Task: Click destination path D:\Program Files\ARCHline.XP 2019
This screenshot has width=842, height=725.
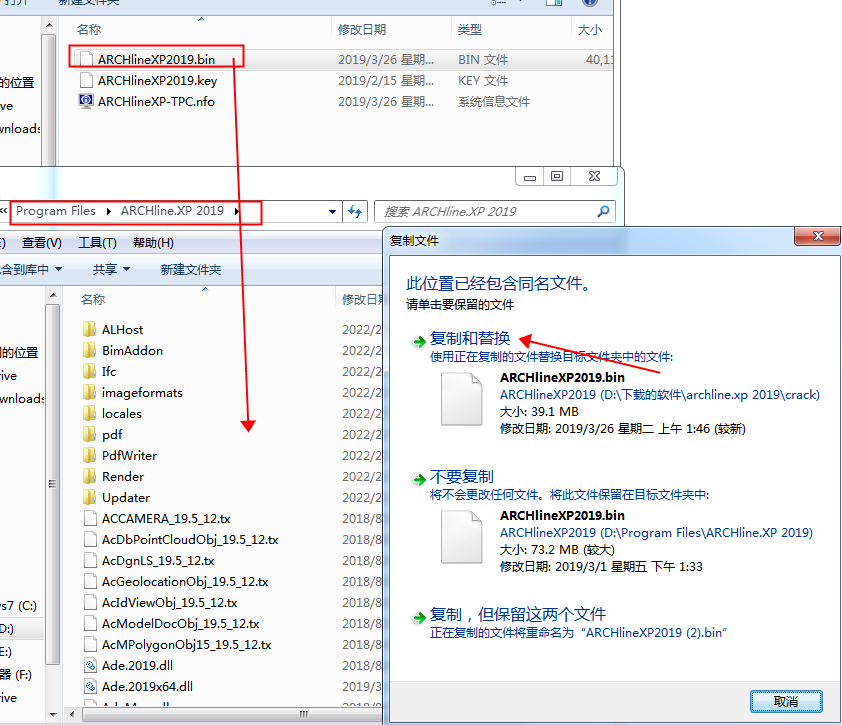Action: coord(656,533)
